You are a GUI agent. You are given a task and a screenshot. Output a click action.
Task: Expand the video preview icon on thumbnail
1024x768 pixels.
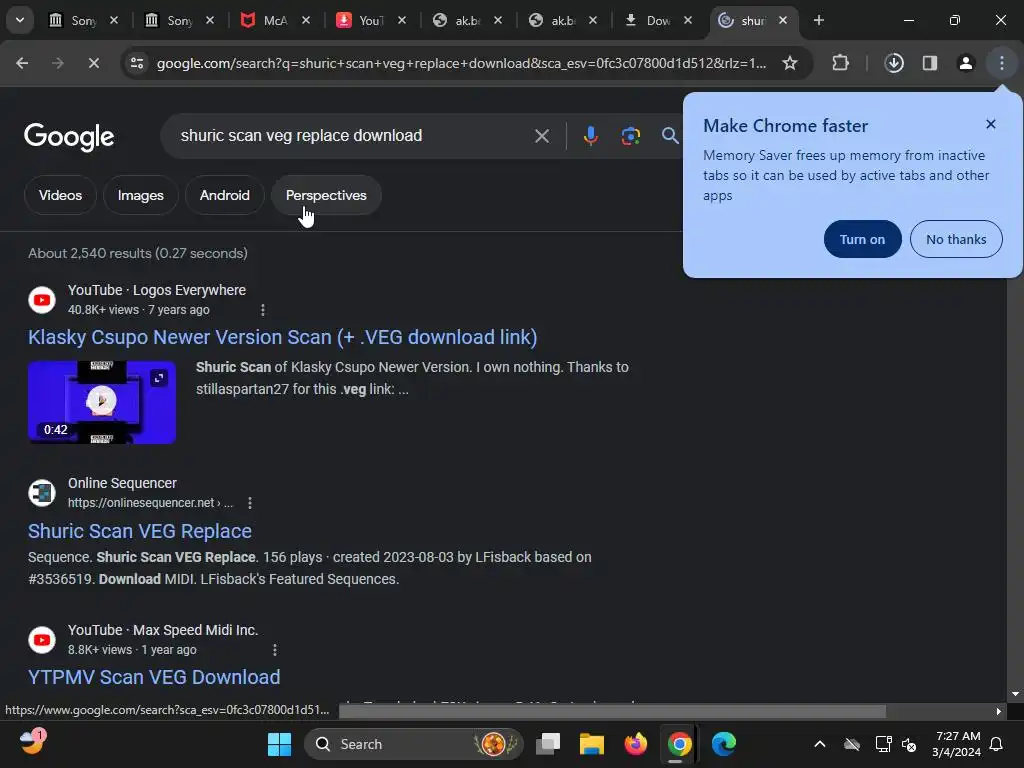click(x=159, y=377)
